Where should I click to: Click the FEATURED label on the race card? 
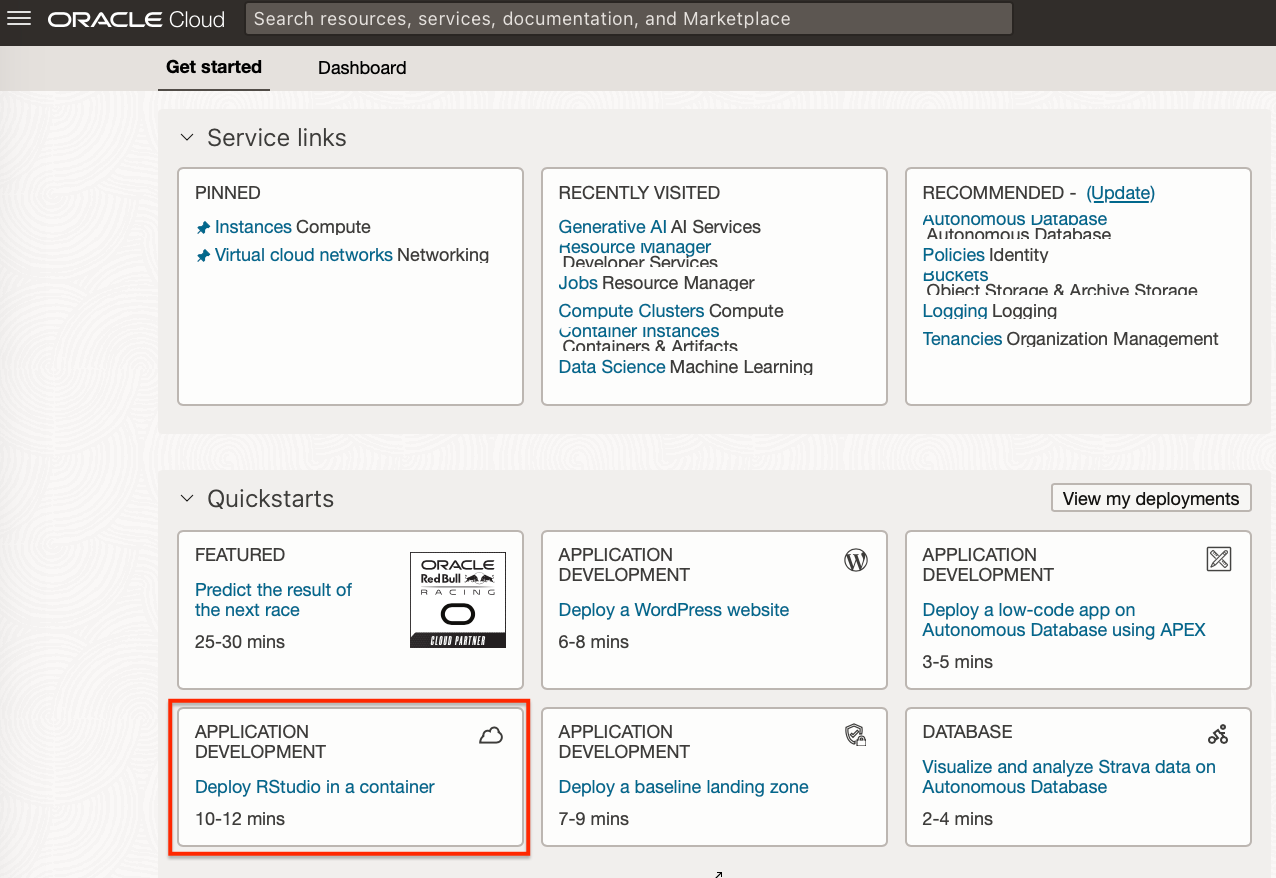coord(240,555)
